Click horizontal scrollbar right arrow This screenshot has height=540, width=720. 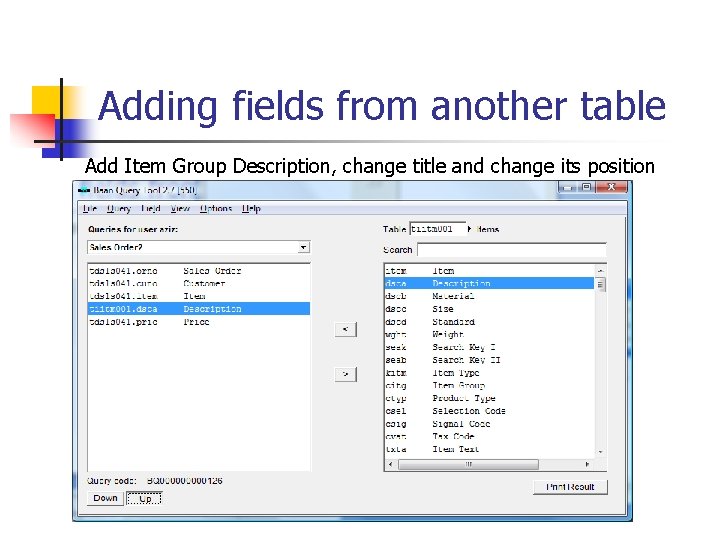587,464
